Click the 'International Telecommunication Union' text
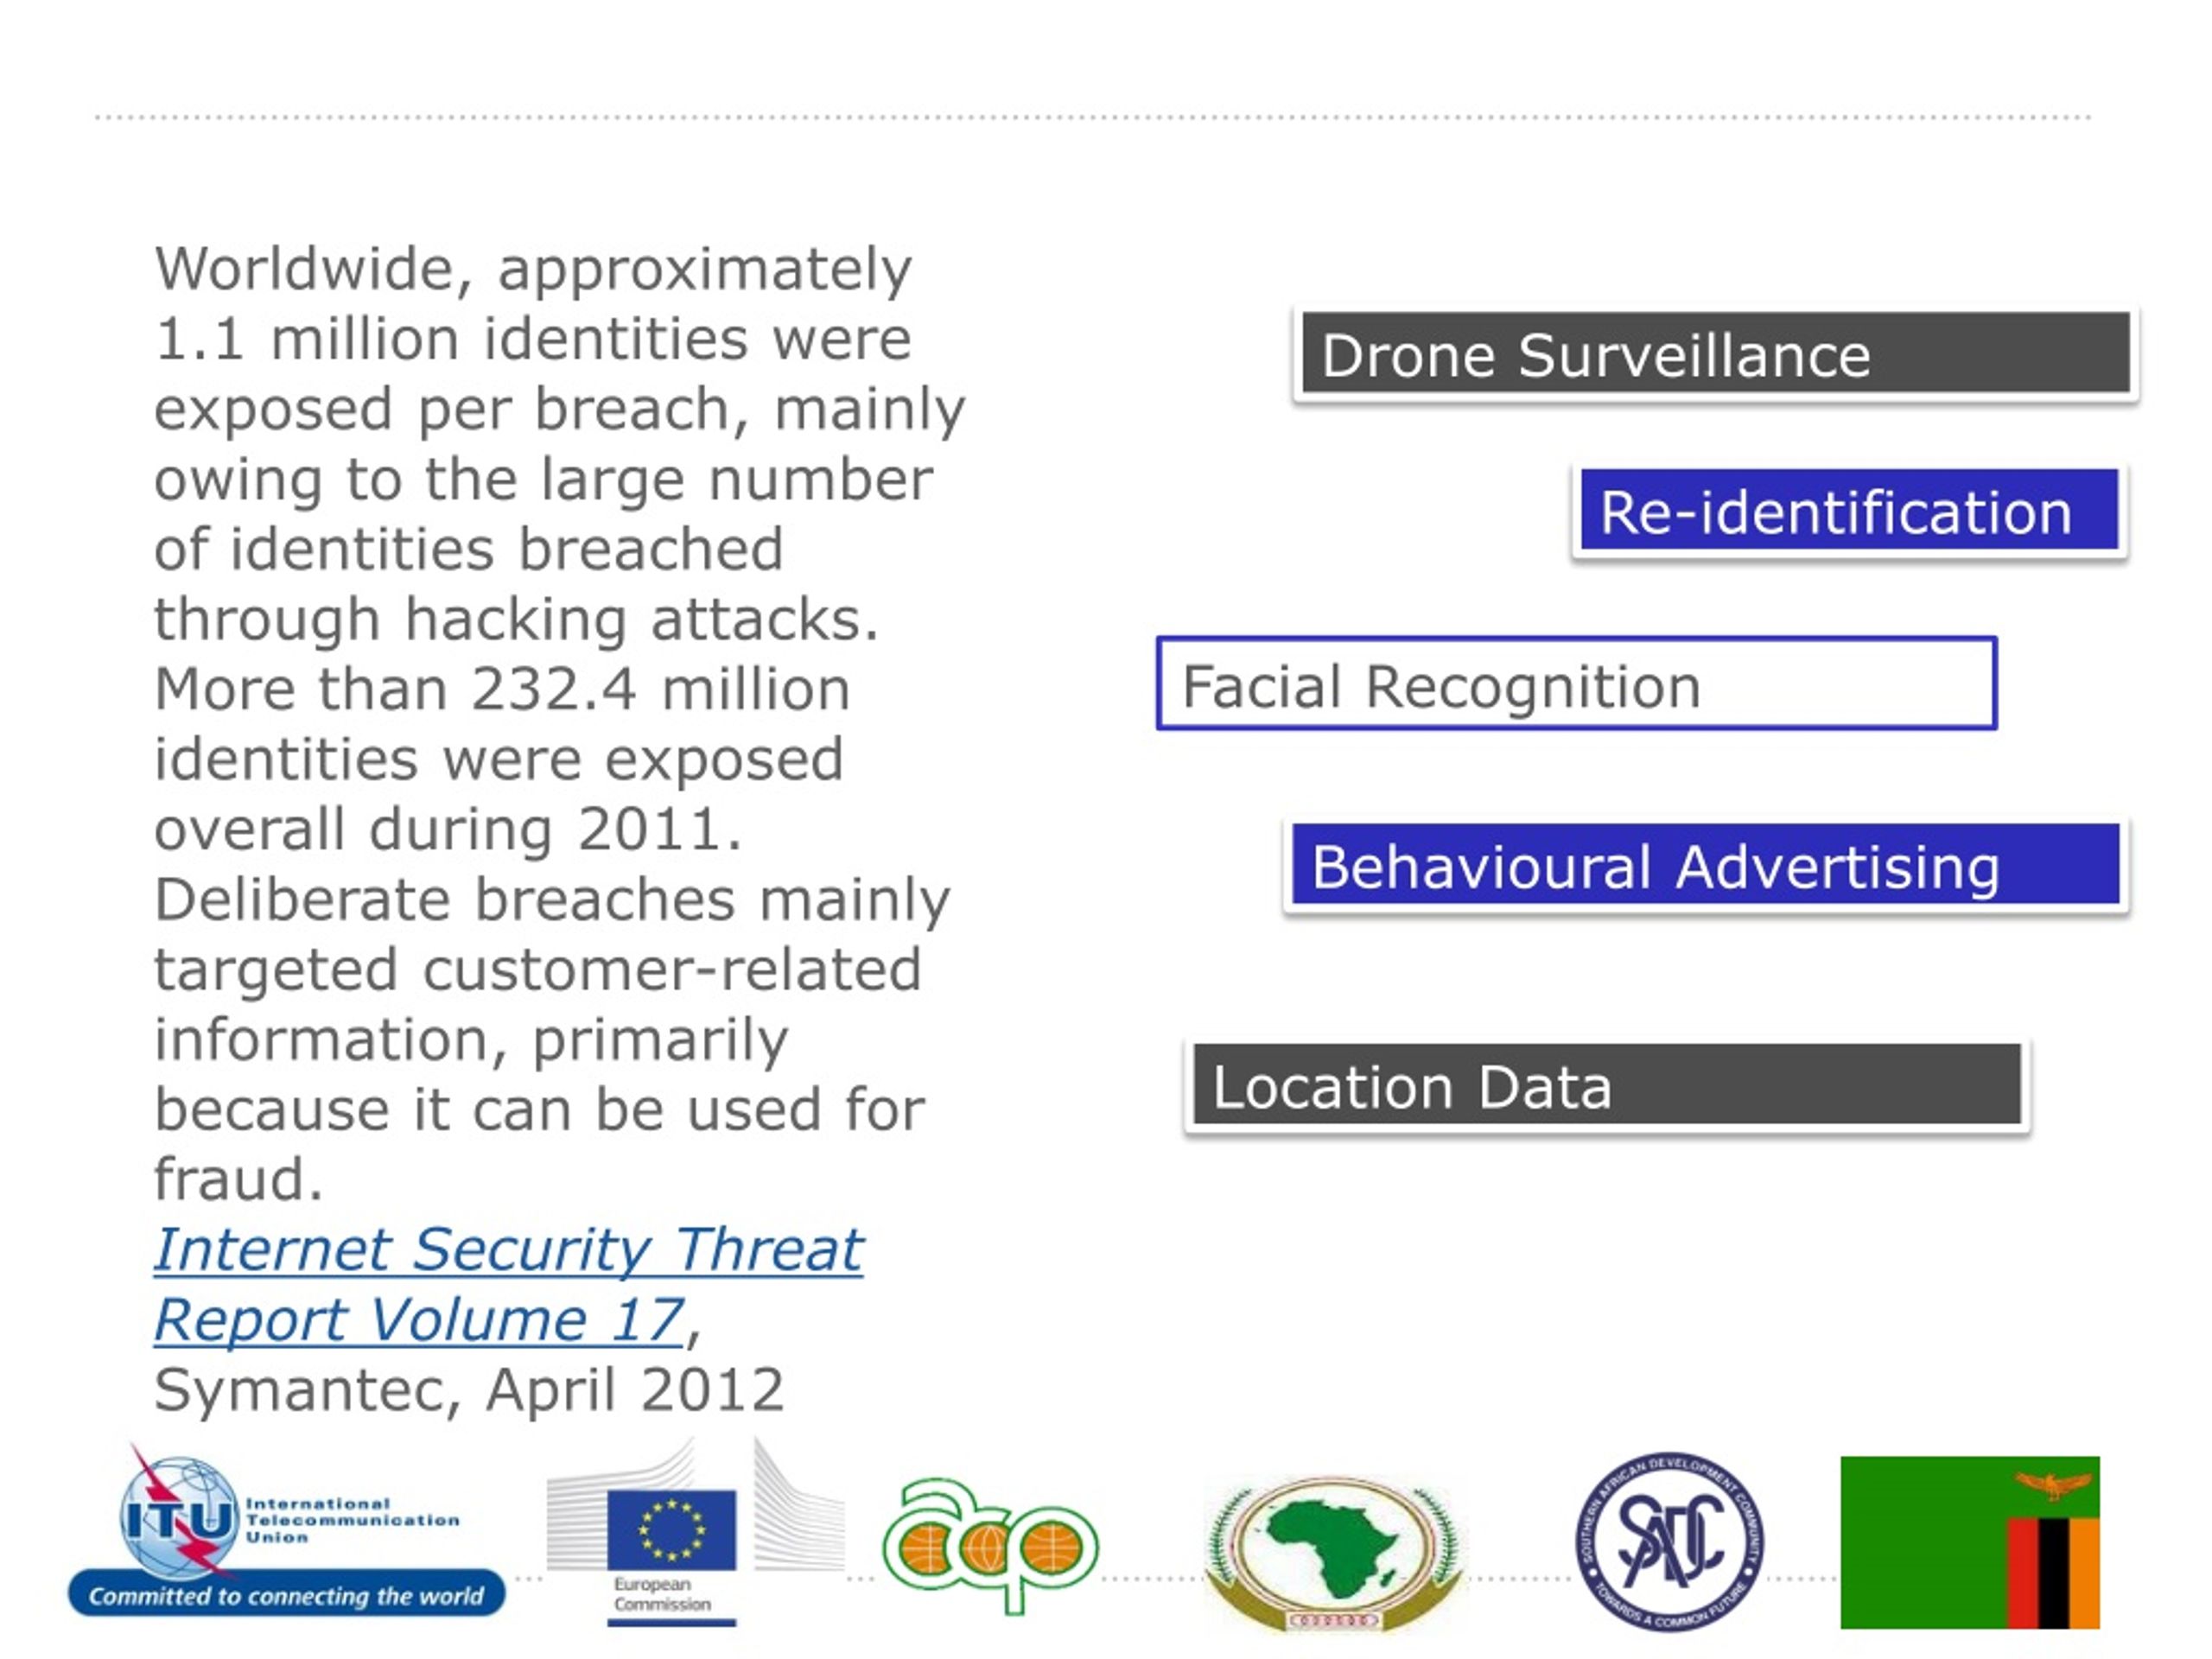The image size is (2212, 1659). click(x=352, y=1520)
